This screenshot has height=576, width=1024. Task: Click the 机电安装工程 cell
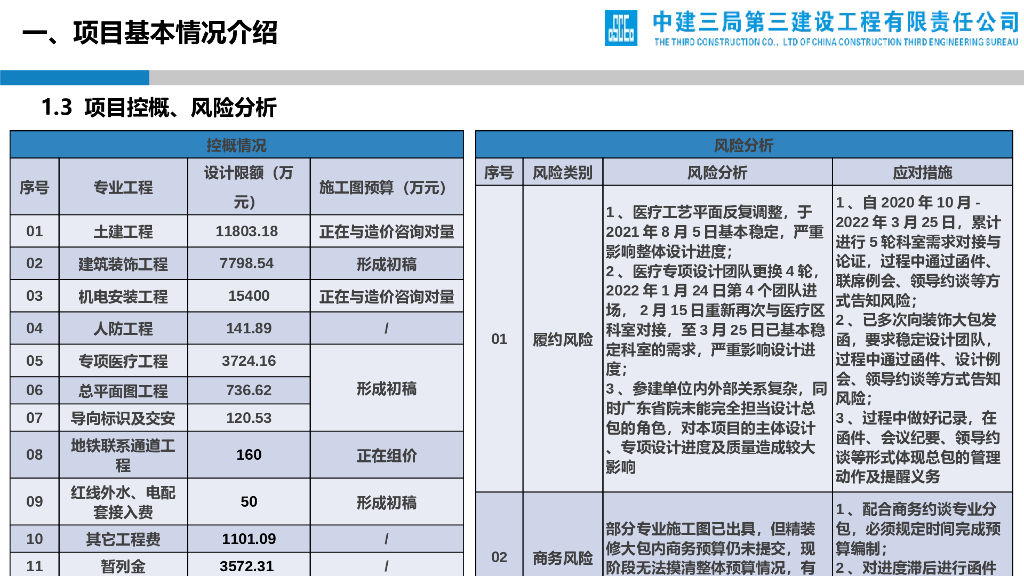pyautogui.click(x=123, y=296)
